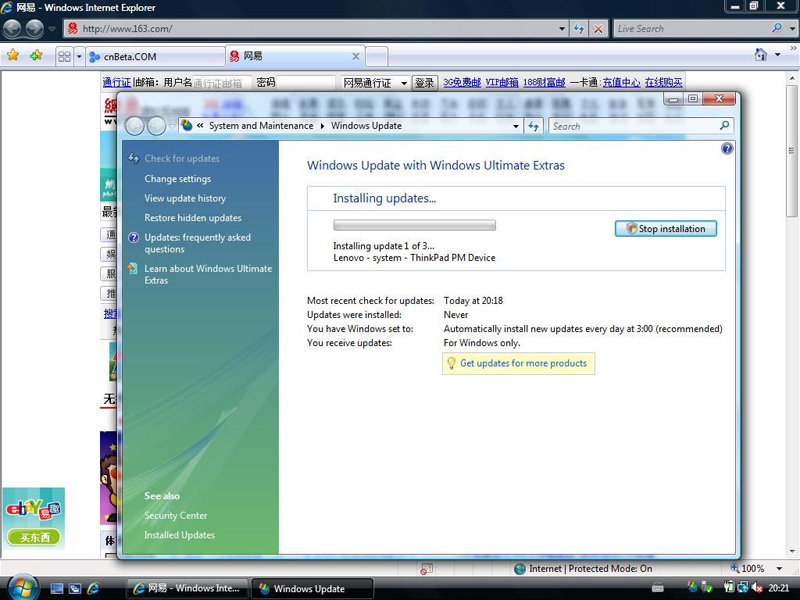Go to the Internet Explorer home page
800x600 pixels.
(761, 55)
